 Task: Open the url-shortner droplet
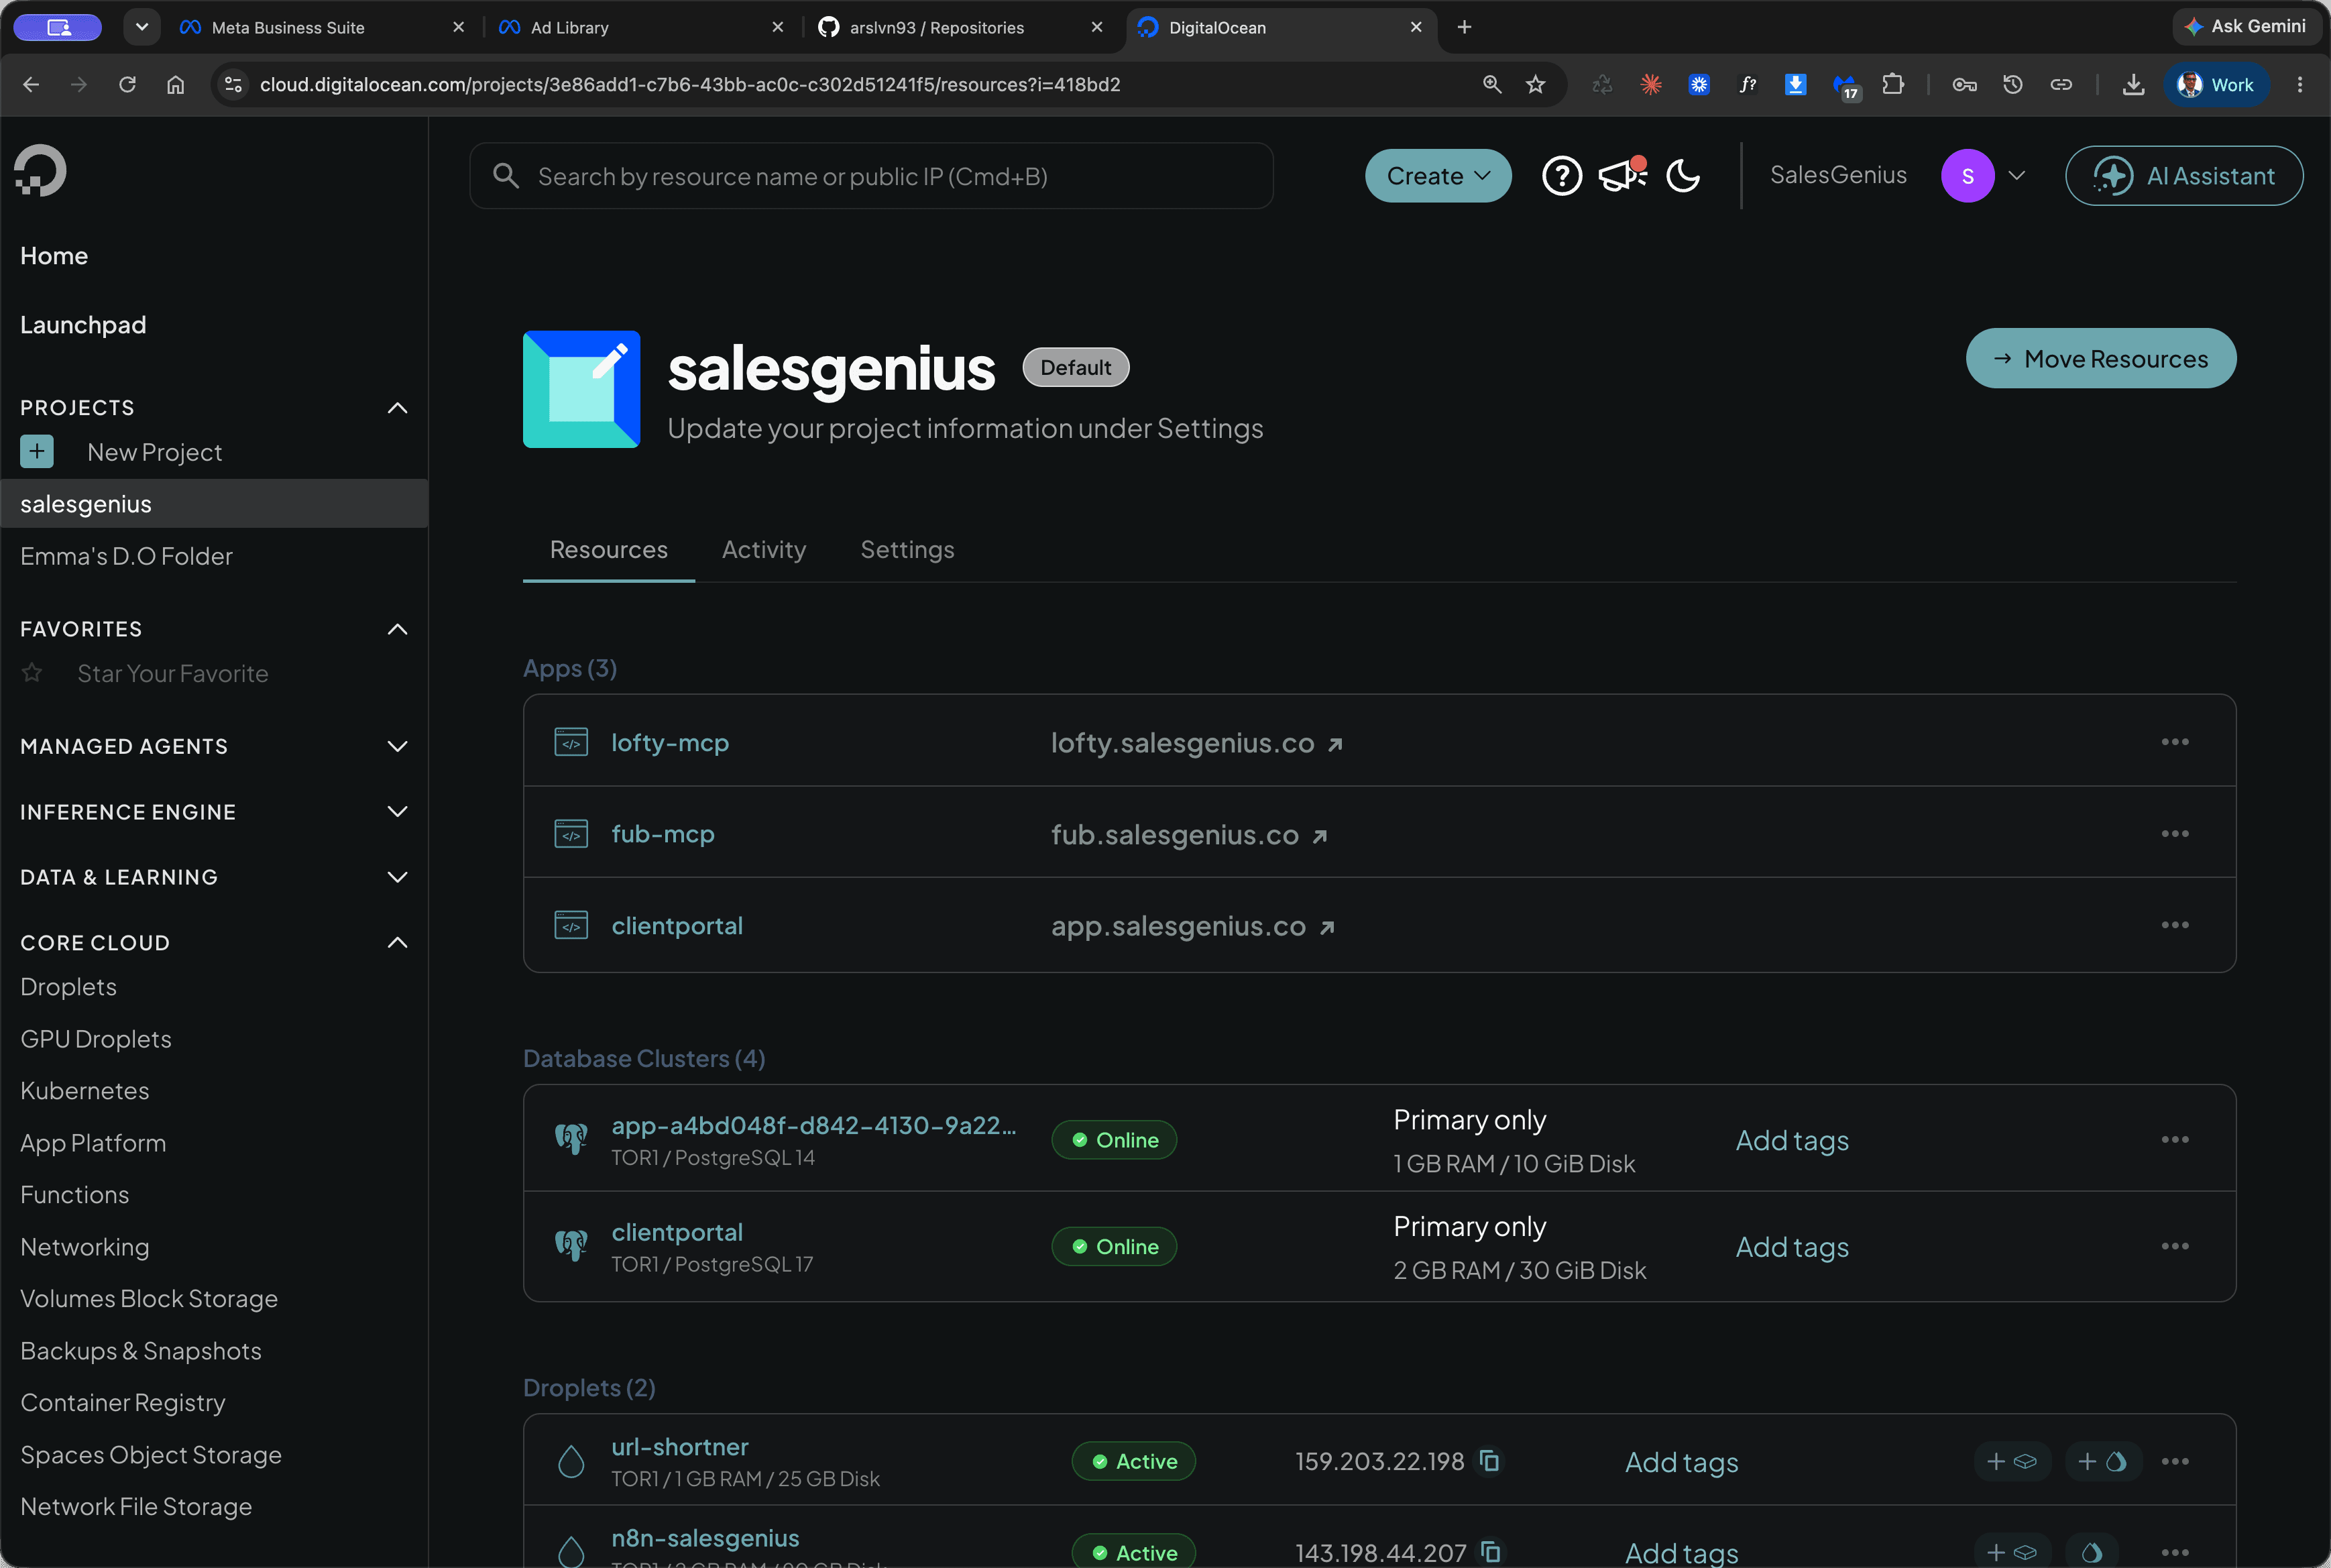tap(680, 1447)
